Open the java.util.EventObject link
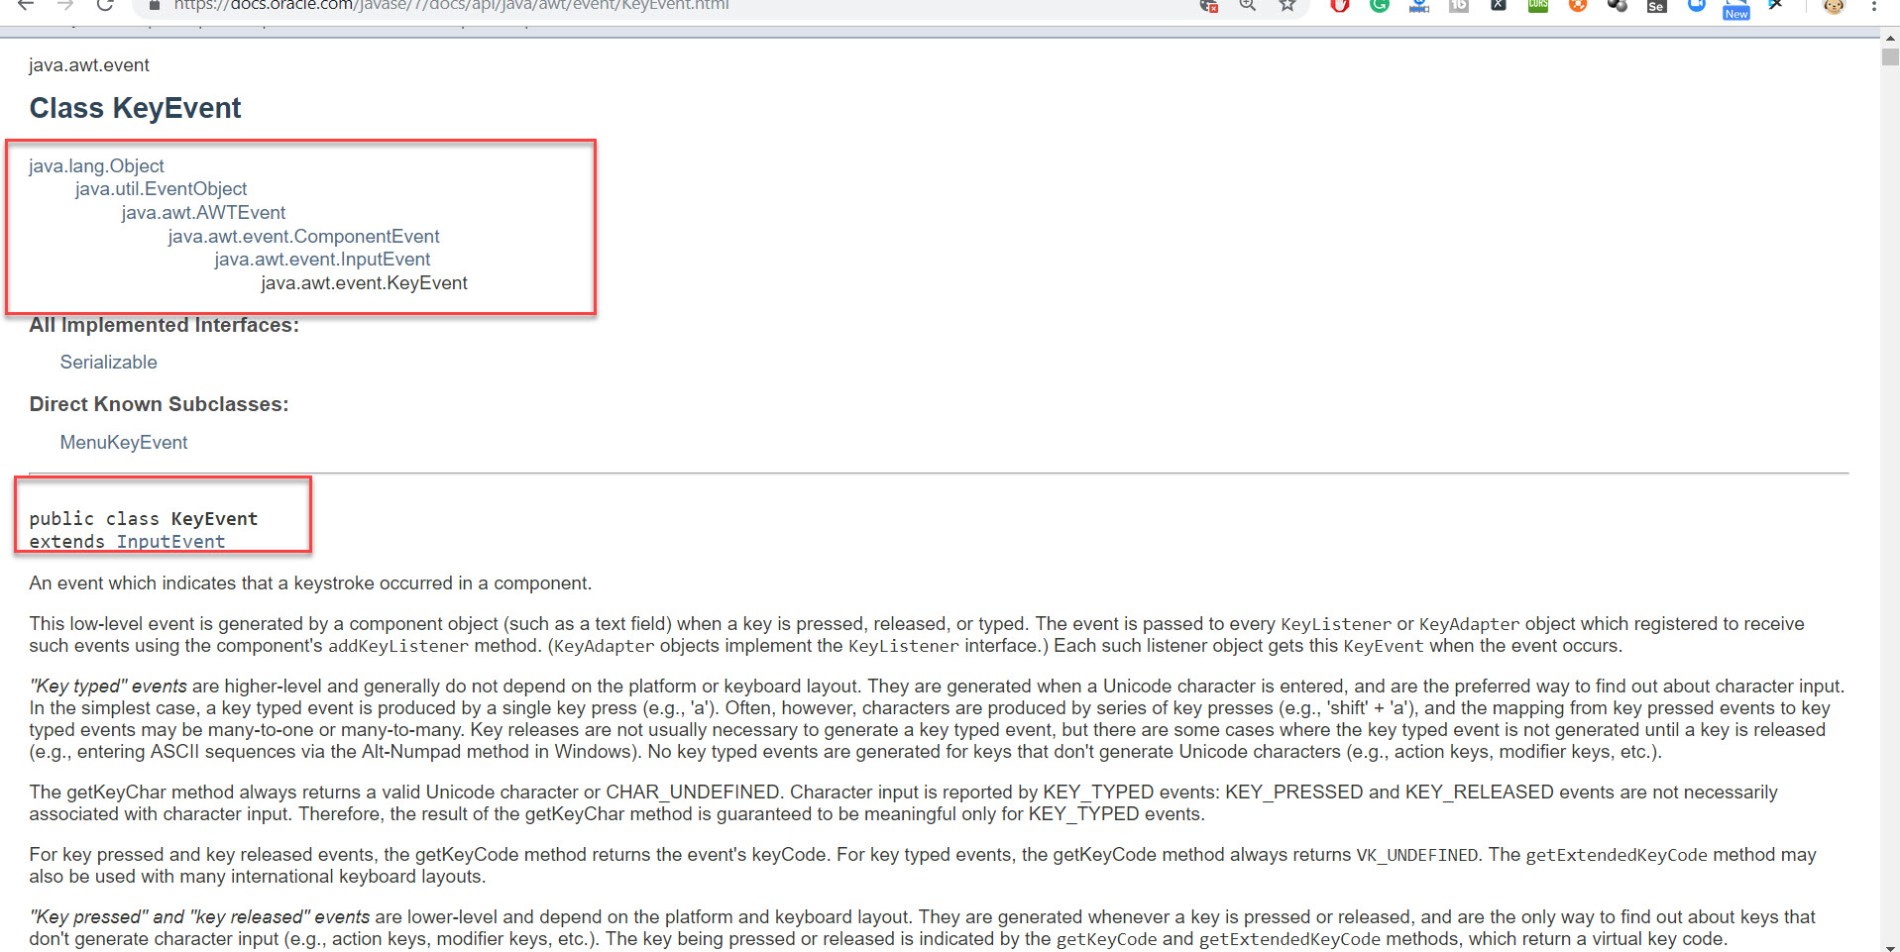1900x952 pixels. [x=161, y=189]
